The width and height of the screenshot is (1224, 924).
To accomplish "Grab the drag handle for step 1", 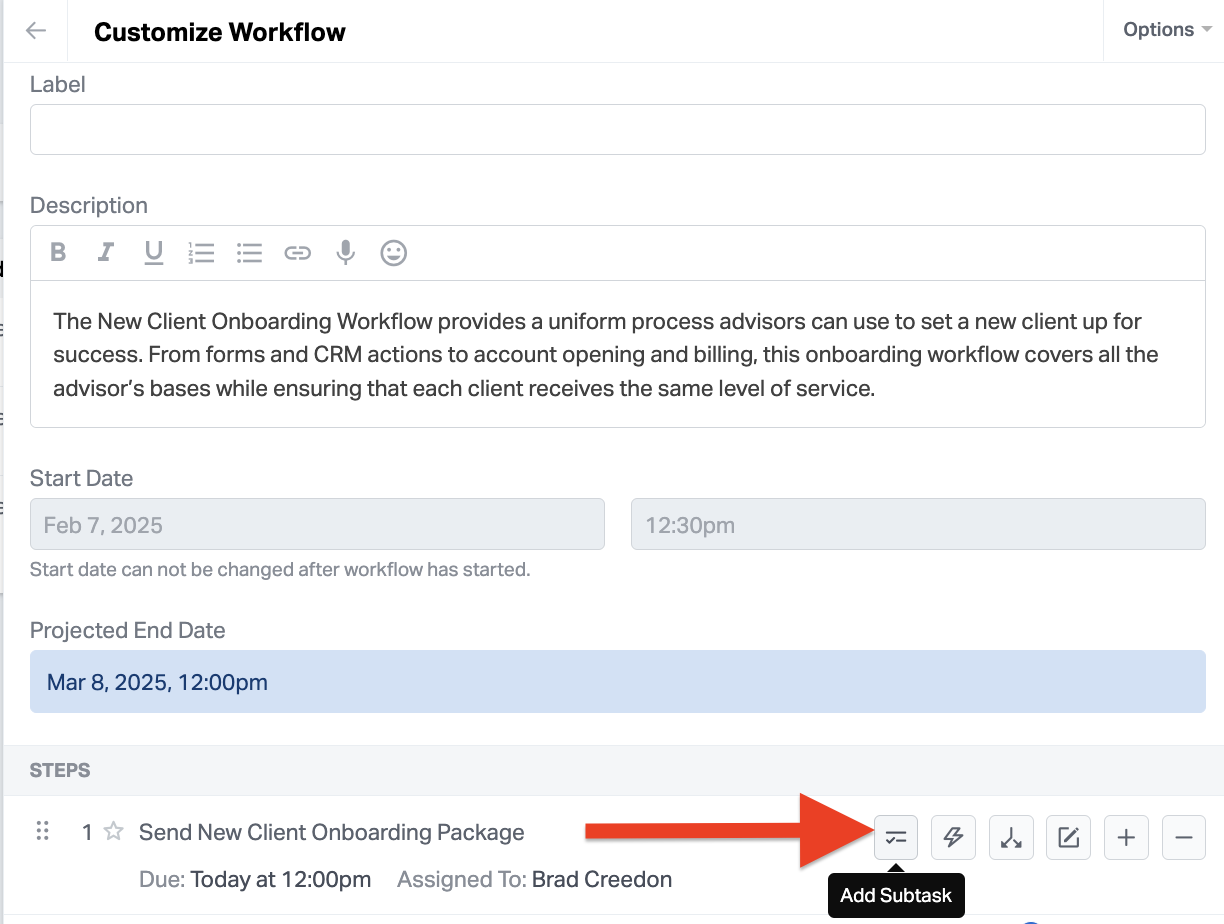I will coord(42,831).
